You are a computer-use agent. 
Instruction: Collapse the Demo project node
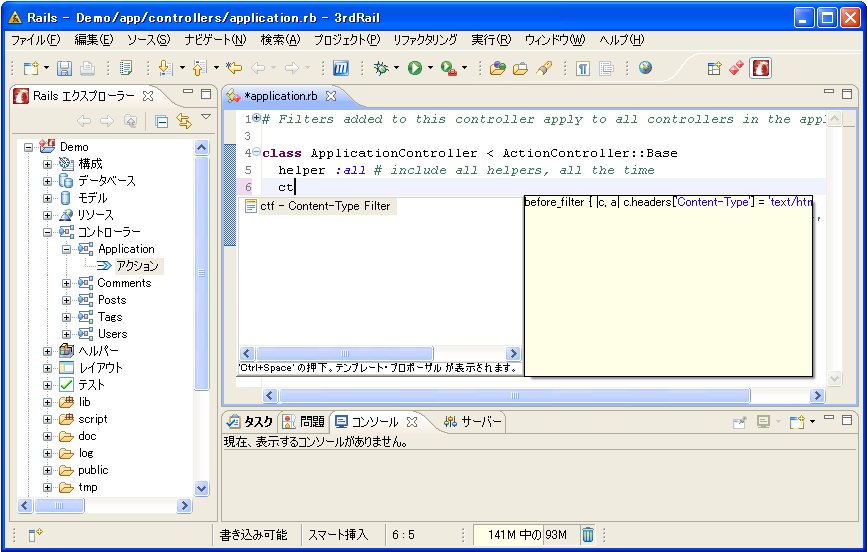click(x=29, y=147)
